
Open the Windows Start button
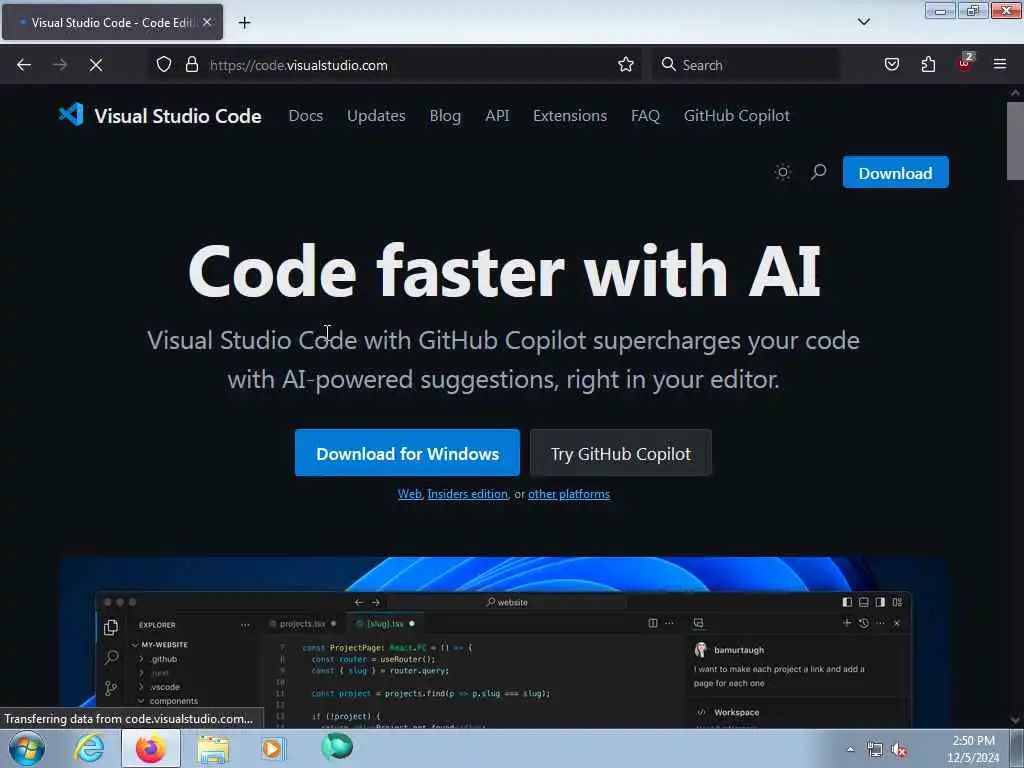27,748
